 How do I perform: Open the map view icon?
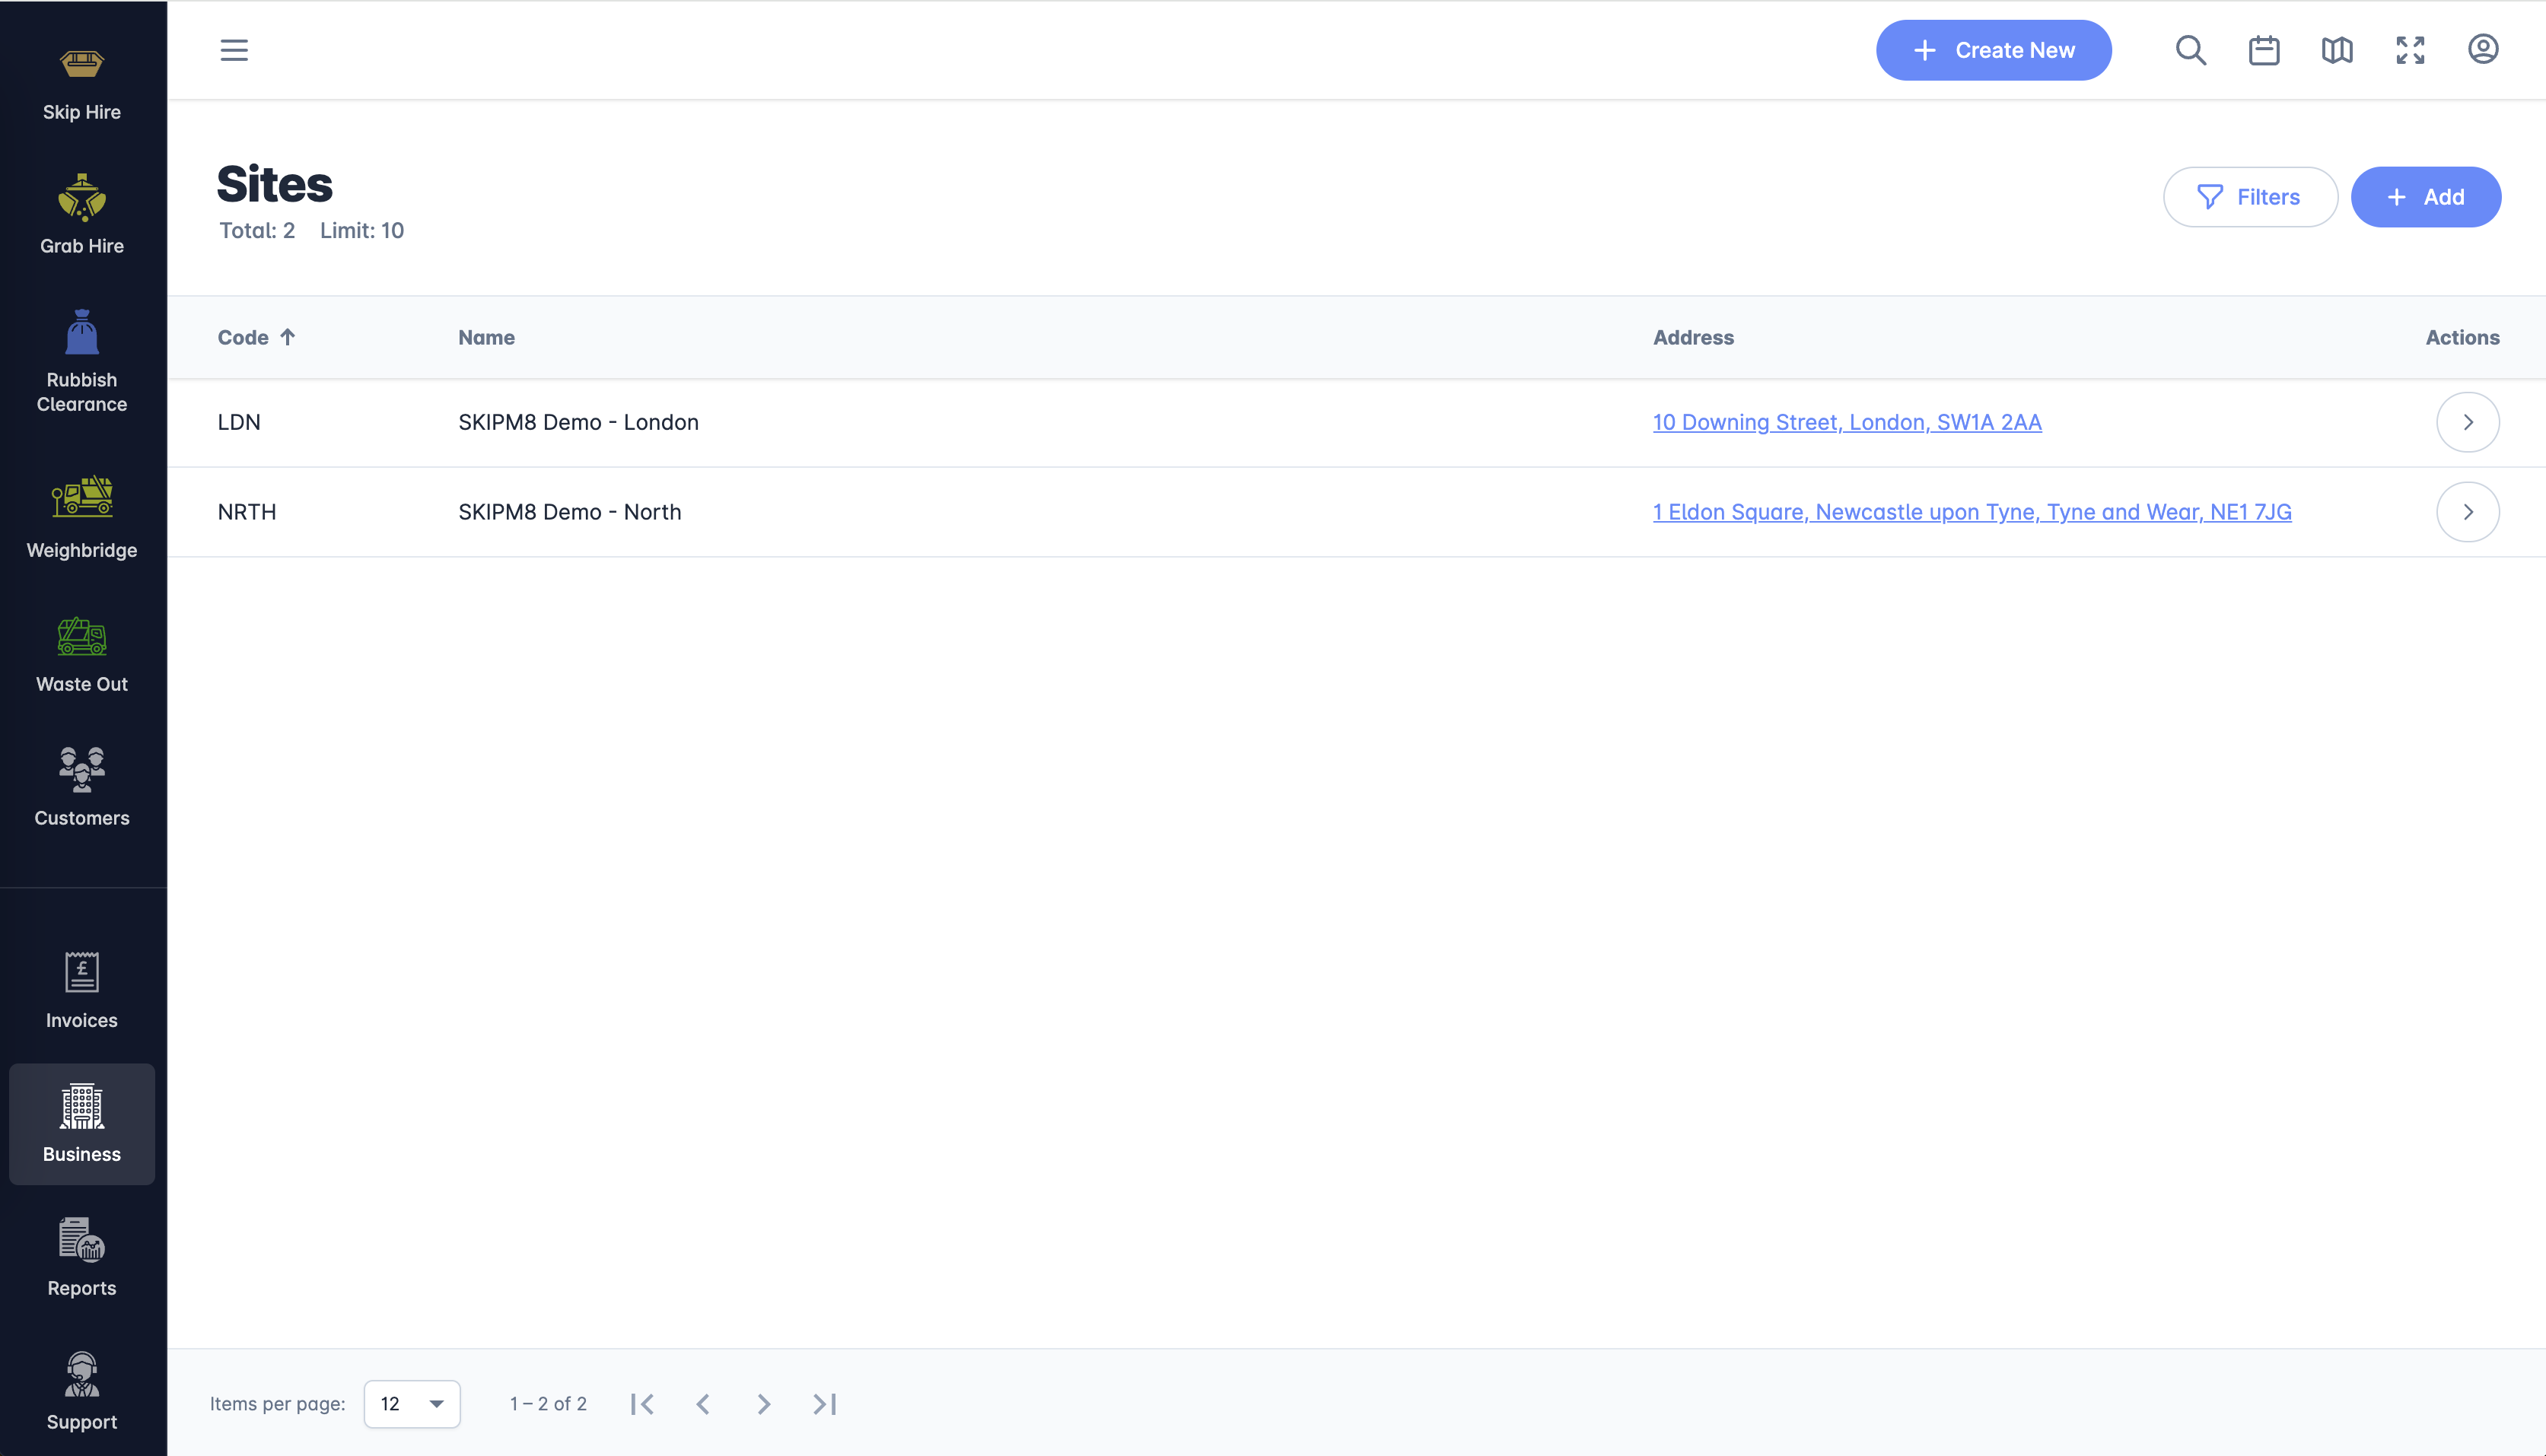[2337, 50]
